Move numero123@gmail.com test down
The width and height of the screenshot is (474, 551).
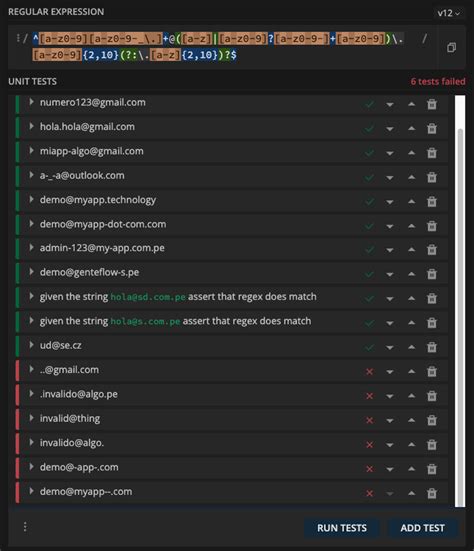click(390, 105)
